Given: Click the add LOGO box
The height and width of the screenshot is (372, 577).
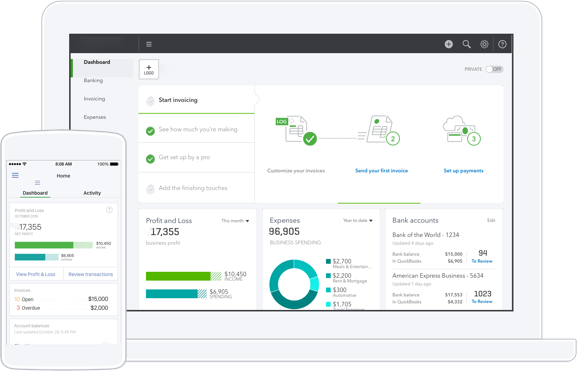Looking at the screenshot, I should click(149, 69).
